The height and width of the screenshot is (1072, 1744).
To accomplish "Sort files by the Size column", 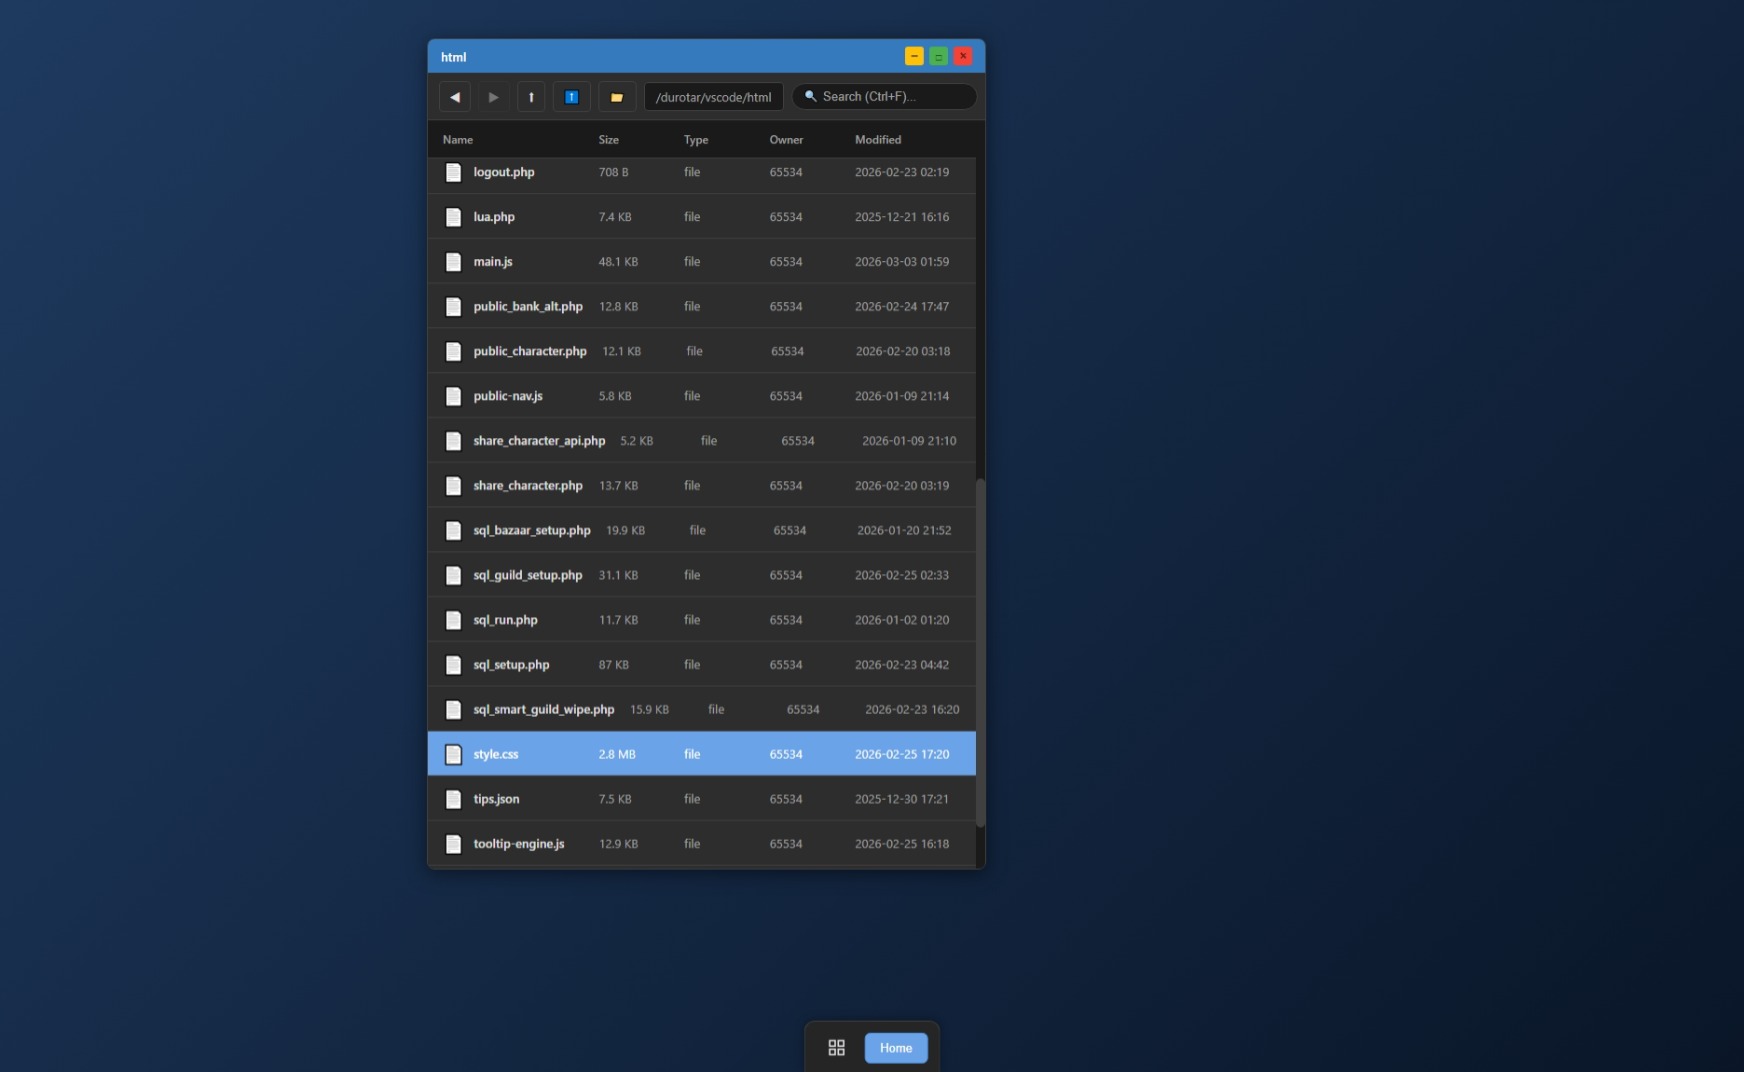I will (608, 139).
